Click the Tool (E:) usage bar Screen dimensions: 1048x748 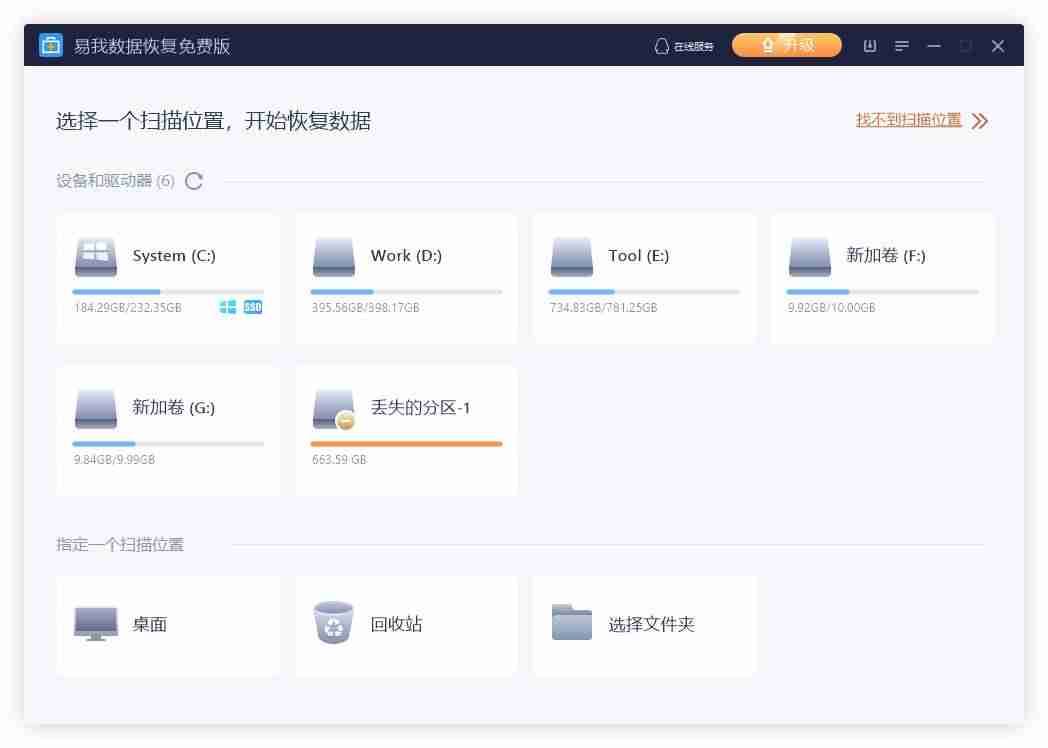coord(644,292)
